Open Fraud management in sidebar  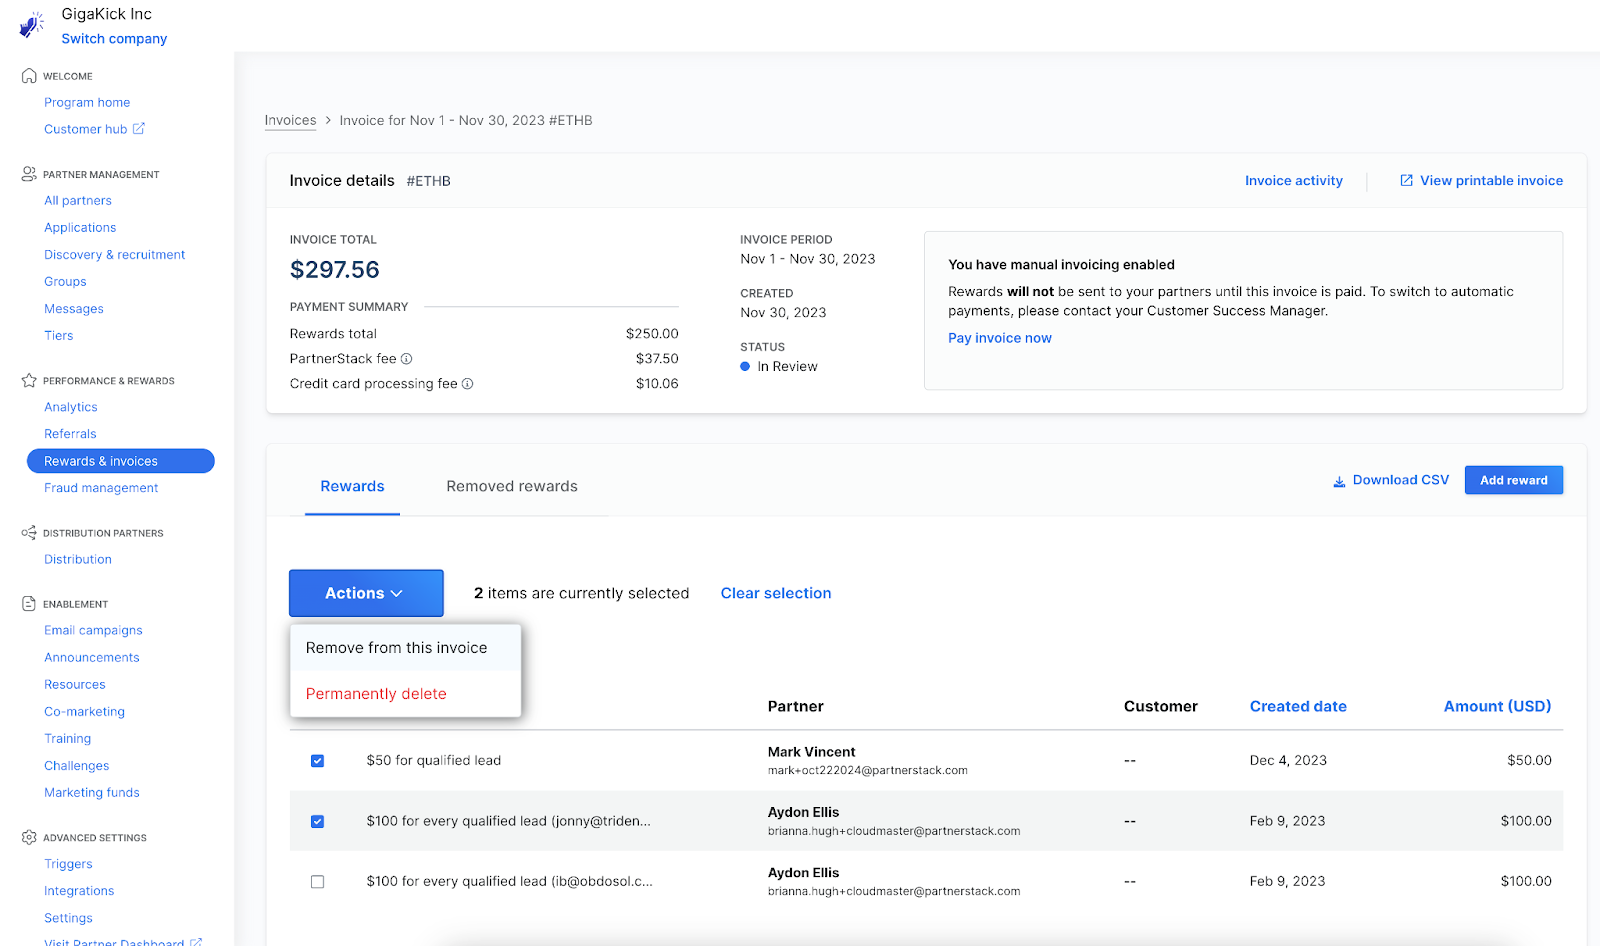tap(101, 488)
